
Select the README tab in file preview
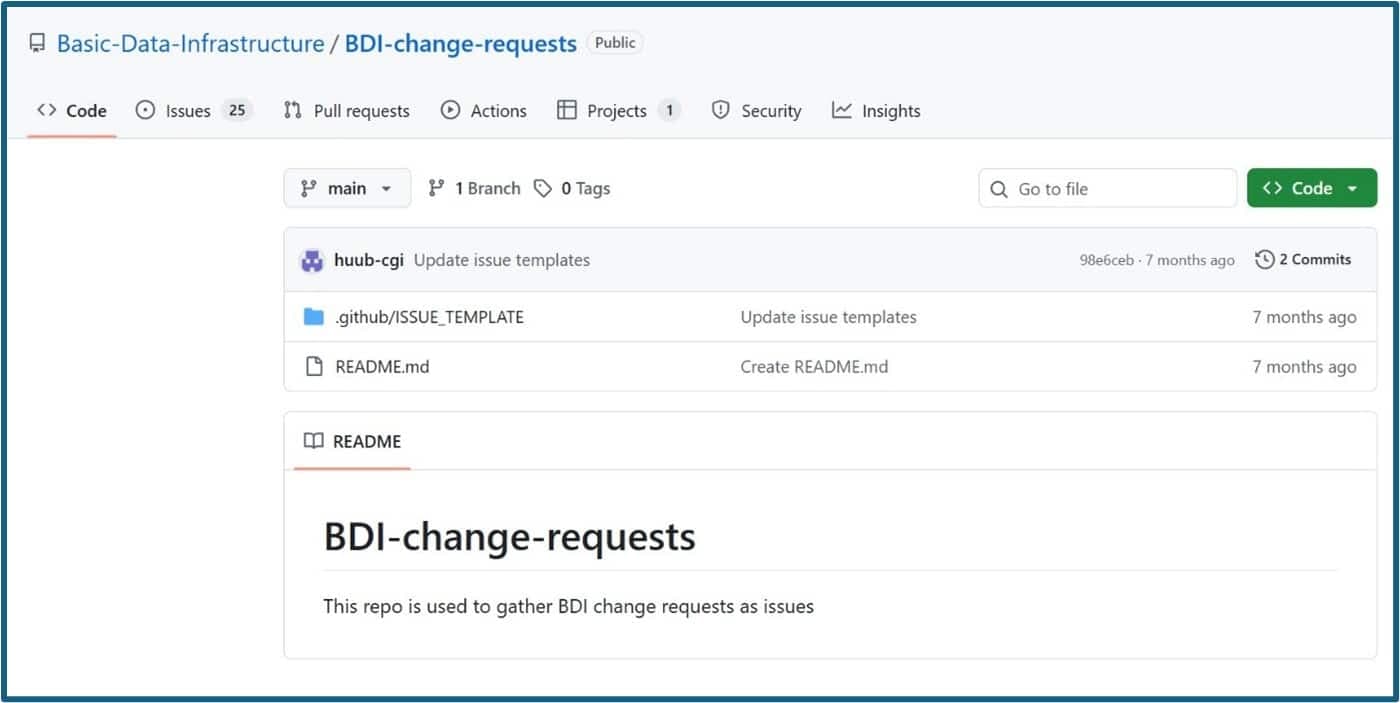[x=352, y=442]
